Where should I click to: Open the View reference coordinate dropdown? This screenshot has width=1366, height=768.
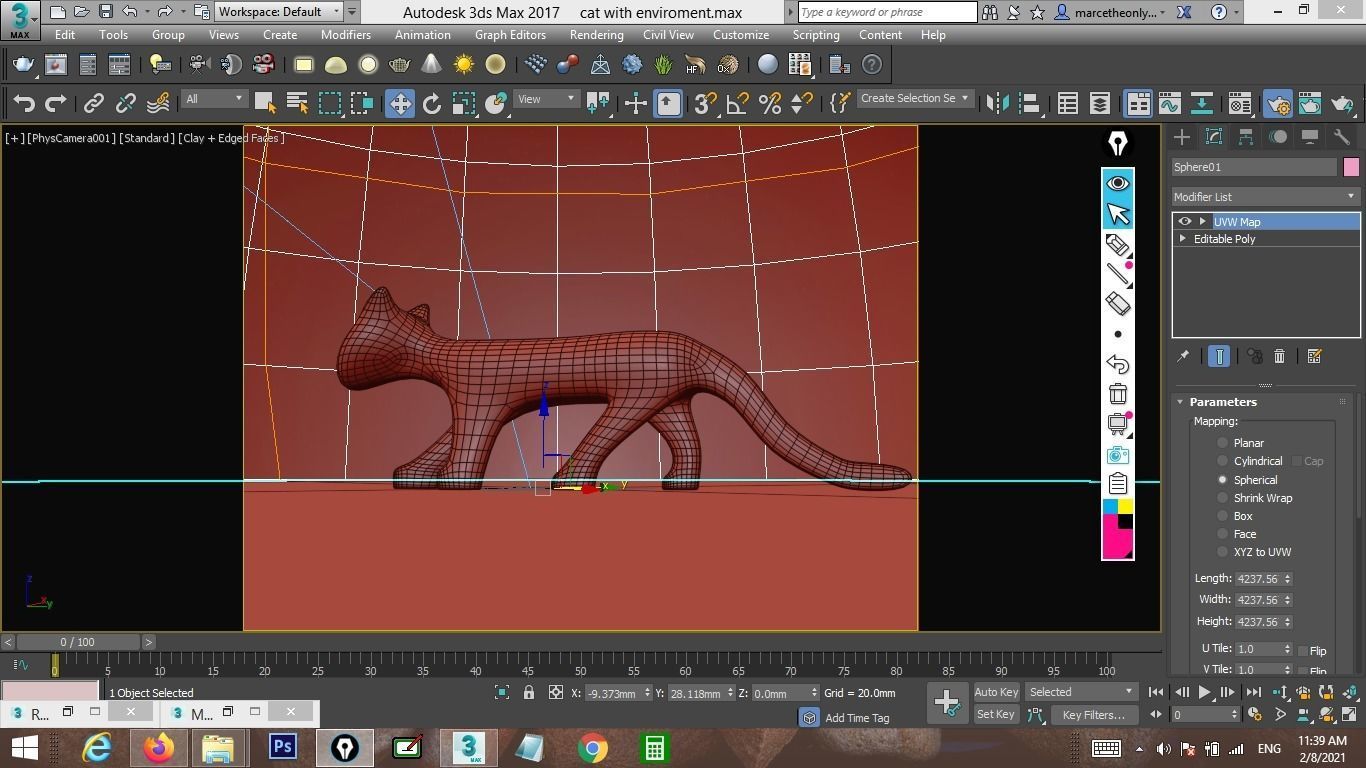[x=547, y=98]
